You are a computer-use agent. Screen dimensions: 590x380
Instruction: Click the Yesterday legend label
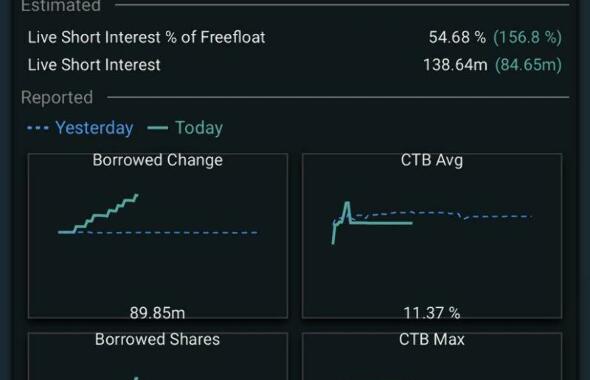click(94, 128)
